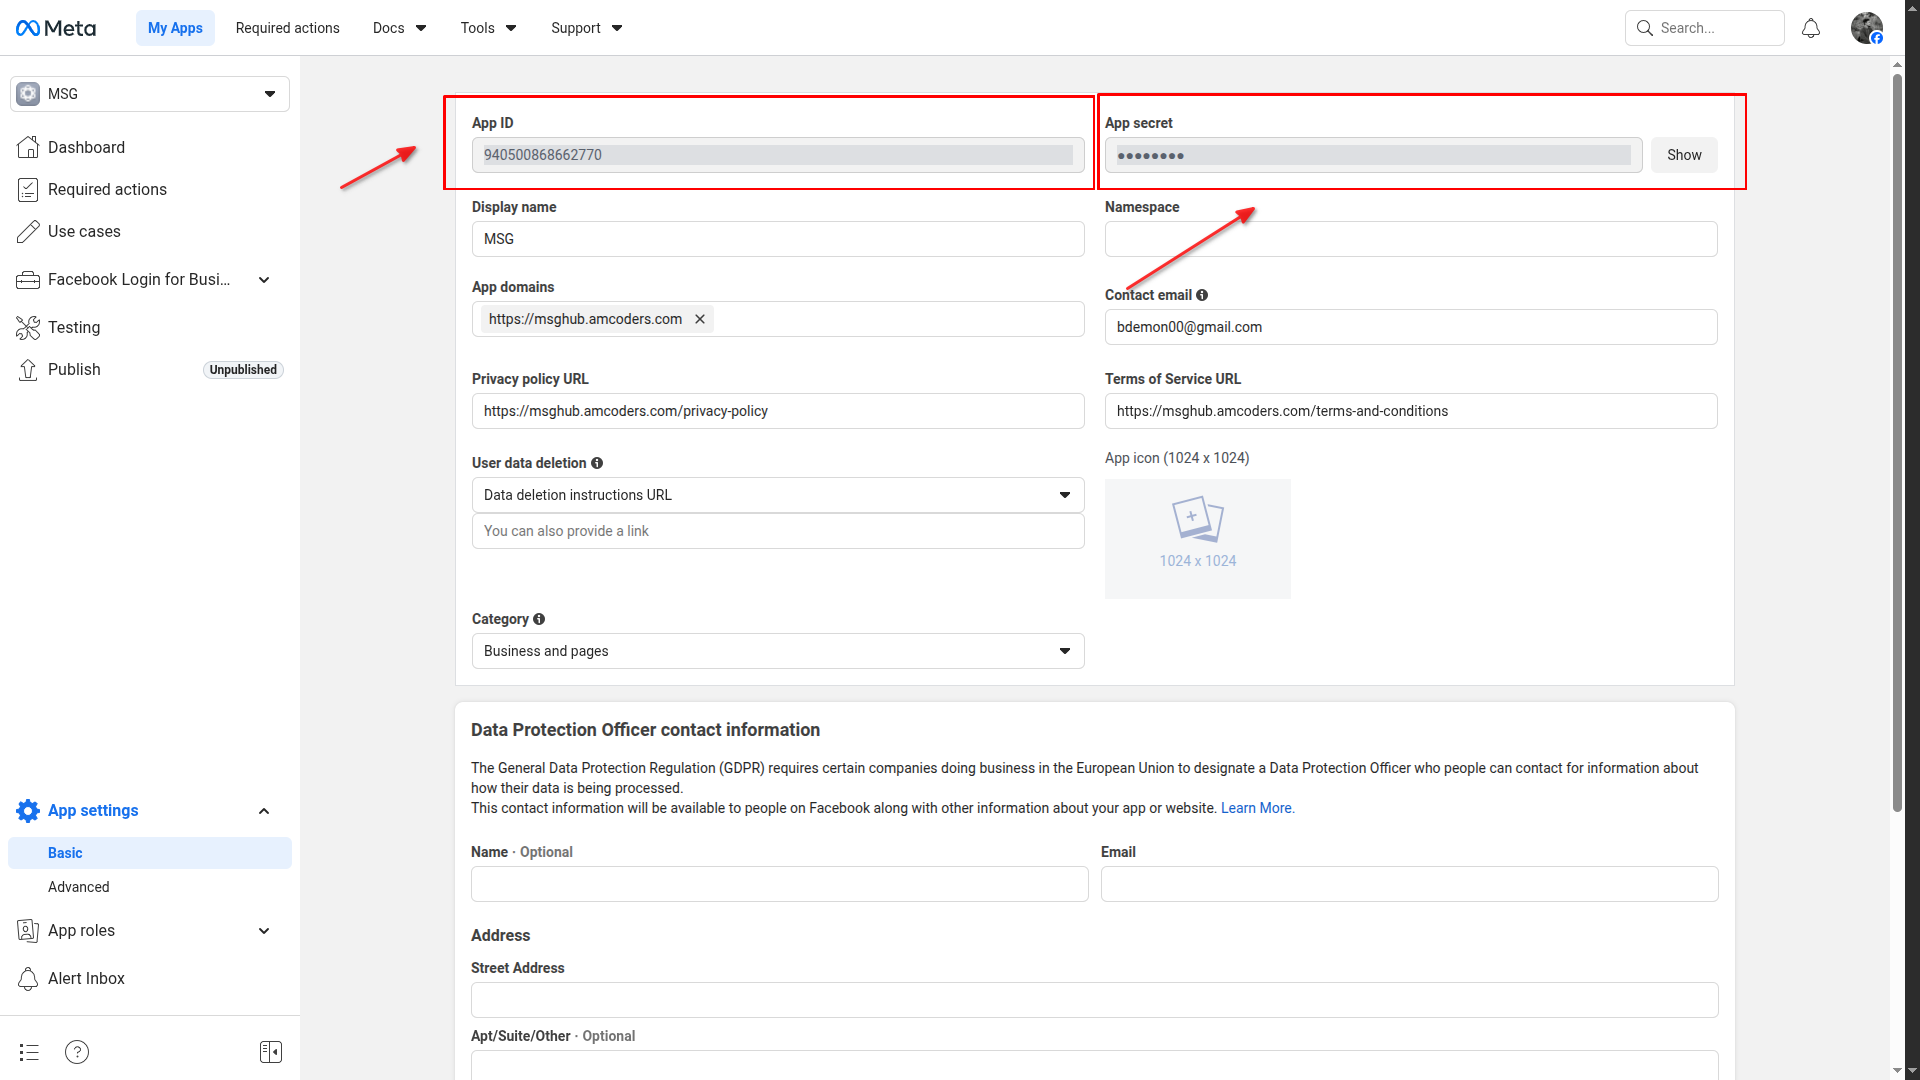Image resolution: width=1920 pixels, height=1080 pixels.
Task: Select Advanced under App settings
Action: (x=79, y=887)
